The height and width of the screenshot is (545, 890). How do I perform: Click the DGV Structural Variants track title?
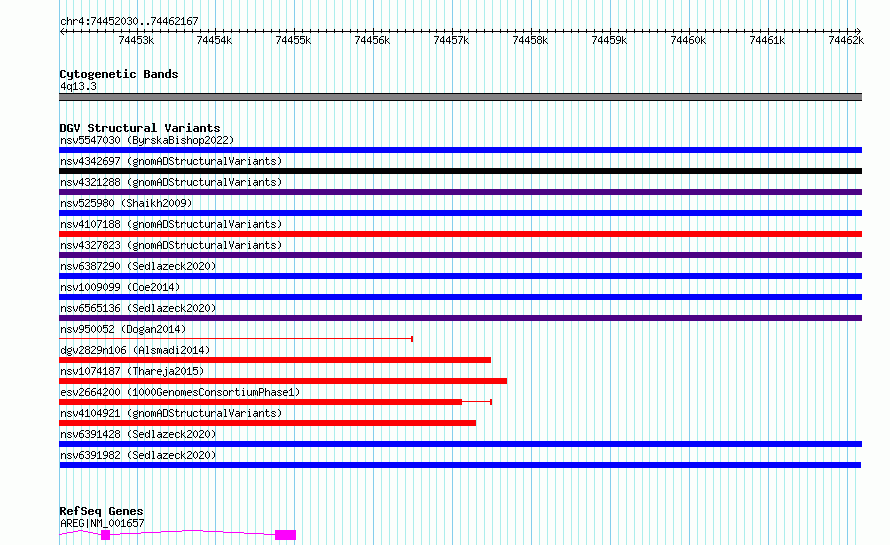(140, 128)
